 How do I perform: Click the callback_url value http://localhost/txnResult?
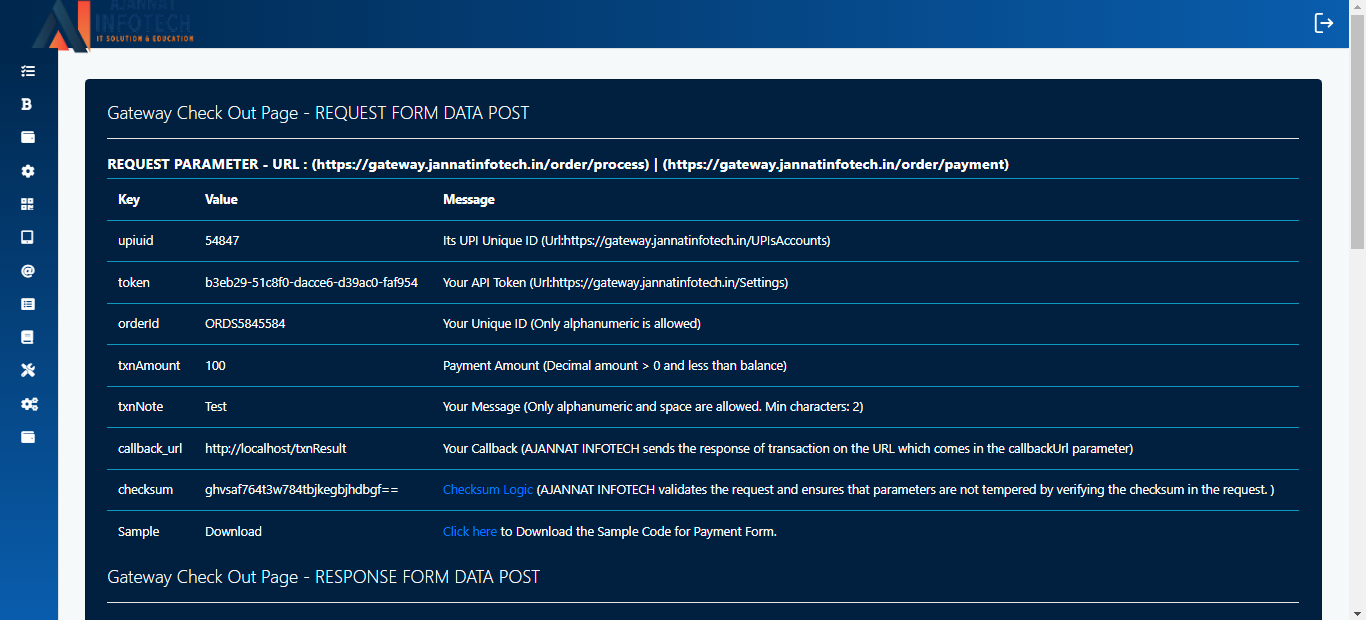[x=275, y=449]
